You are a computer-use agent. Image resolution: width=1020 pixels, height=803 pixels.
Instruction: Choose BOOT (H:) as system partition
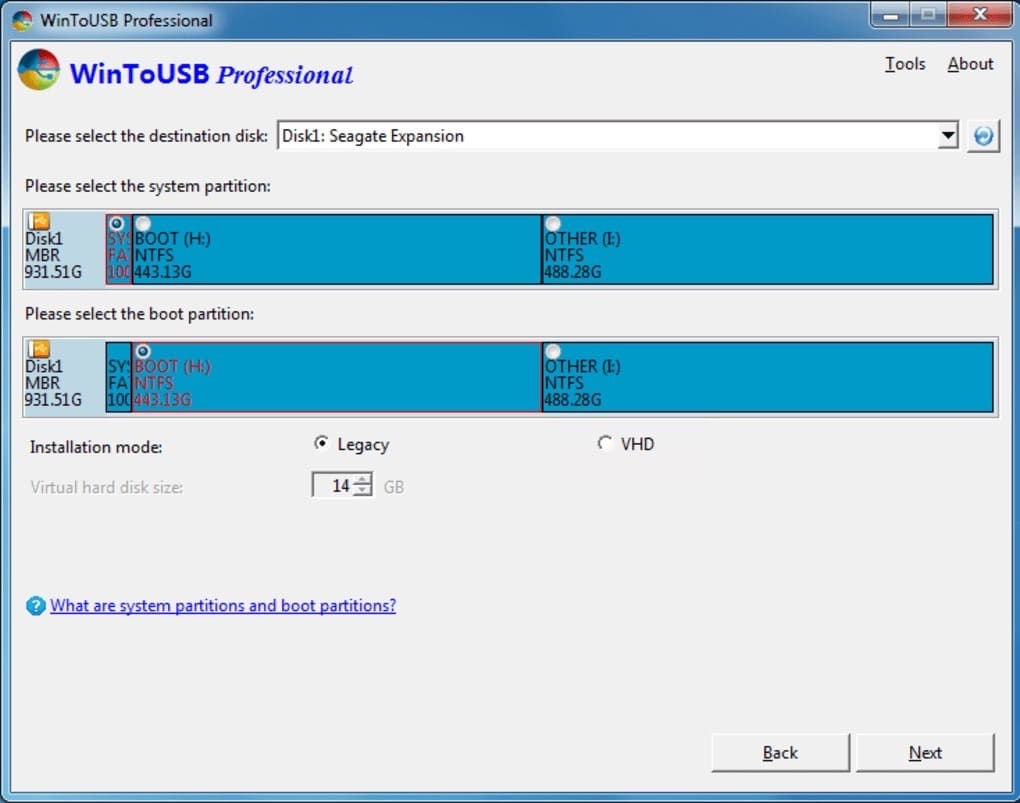(144, 223)
